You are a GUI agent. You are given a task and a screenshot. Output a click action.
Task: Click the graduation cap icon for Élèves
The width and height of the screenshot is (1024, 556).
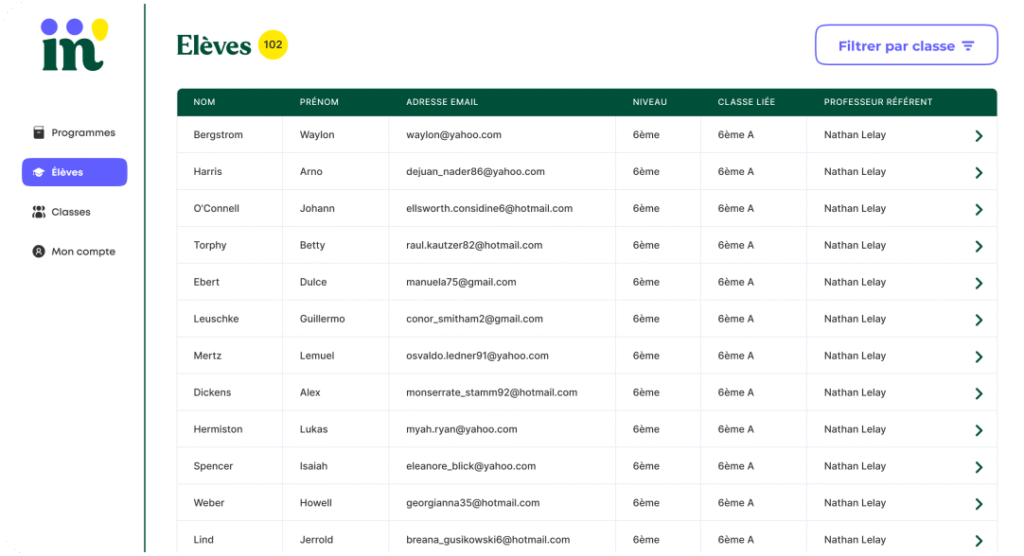39,172
